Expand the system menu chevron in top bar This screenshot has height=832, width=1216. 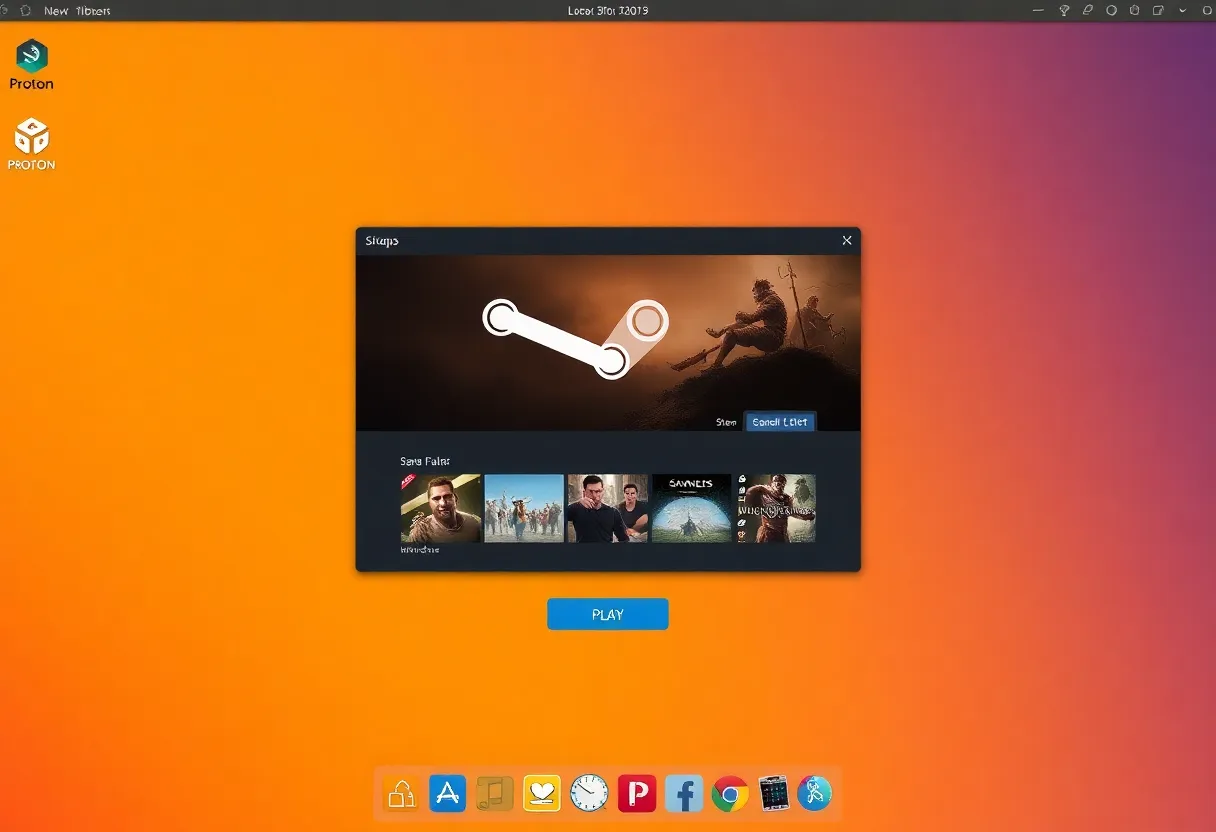point(1181,11)
